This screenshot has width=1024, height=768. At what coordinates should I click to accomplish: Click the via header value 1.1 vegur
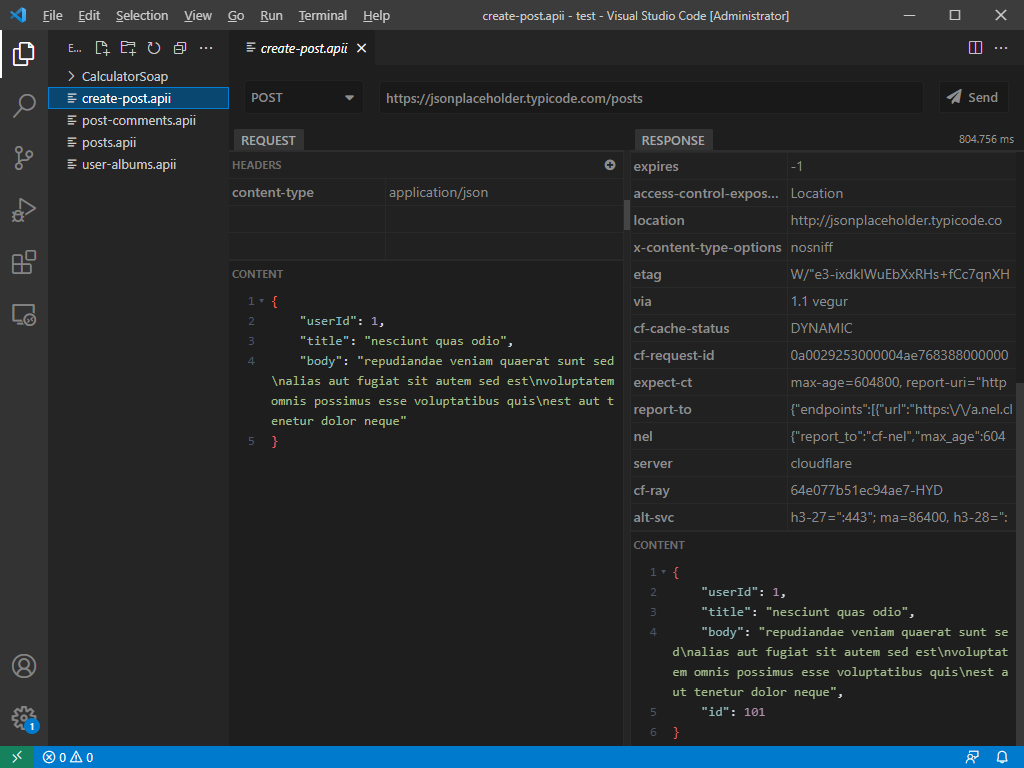pos(901,302)
